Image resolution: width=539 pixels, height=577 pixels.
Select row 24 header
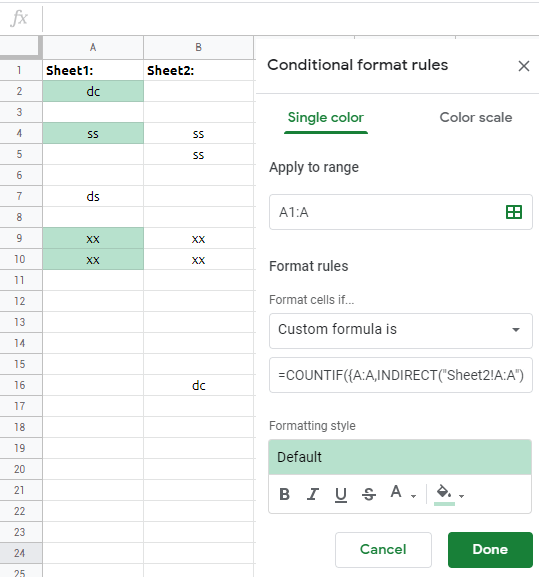[21, 553]
